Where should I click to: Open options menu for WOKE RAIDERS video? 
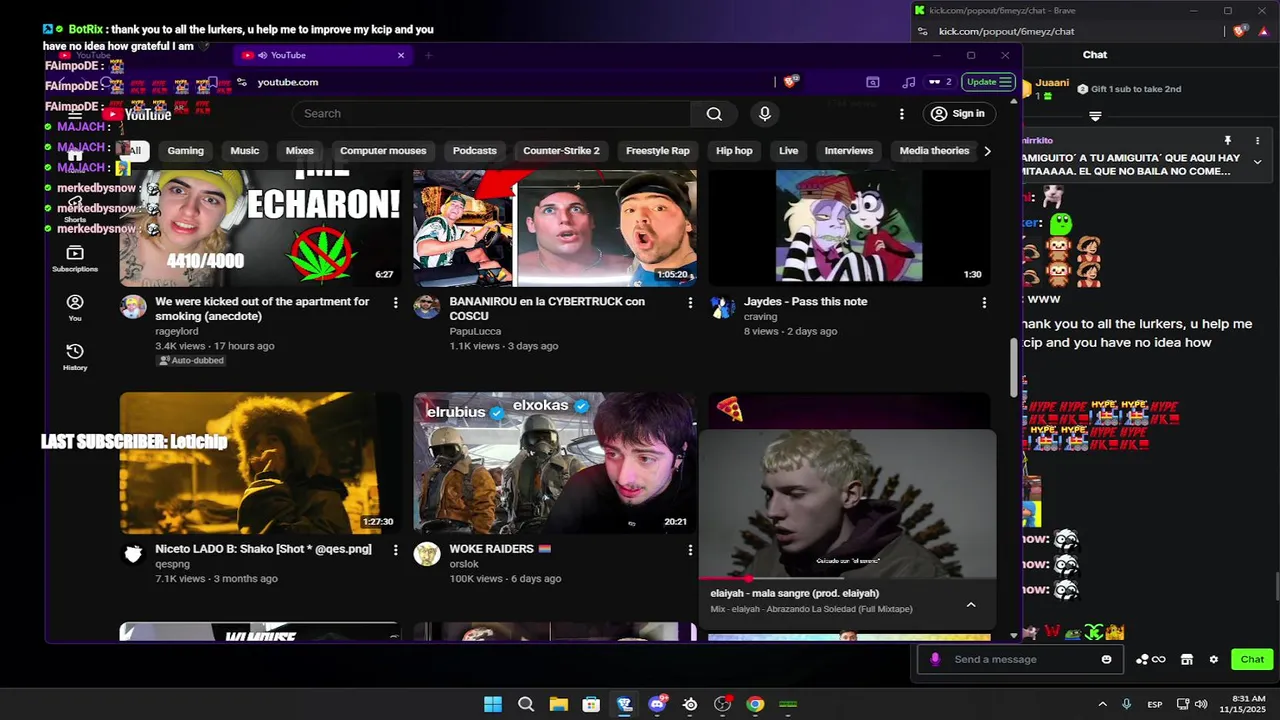(689, 549)
